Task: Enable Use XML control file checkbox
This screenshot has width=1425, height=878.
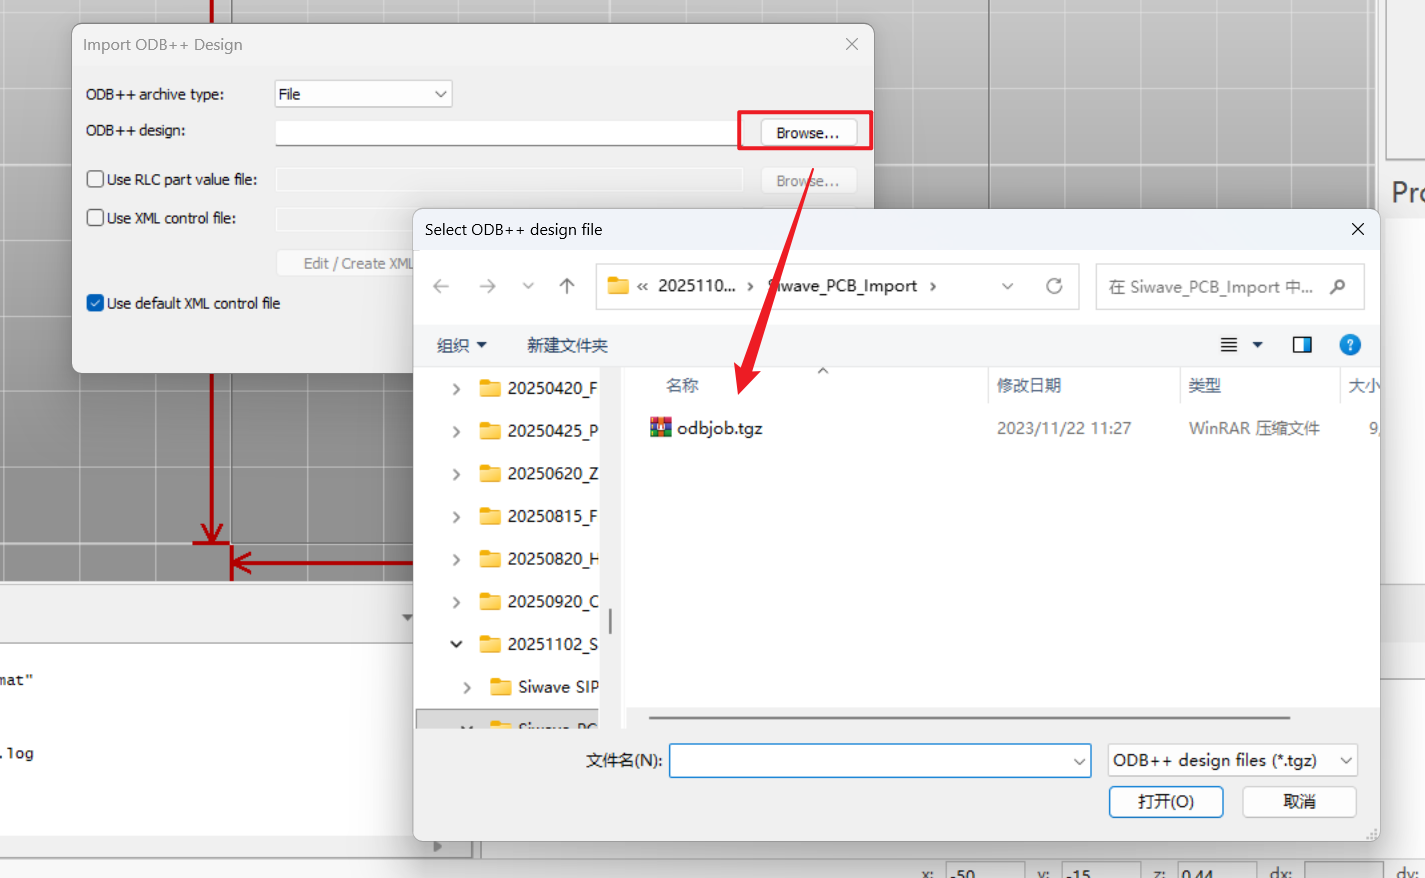Action: [x=95, y=217]
